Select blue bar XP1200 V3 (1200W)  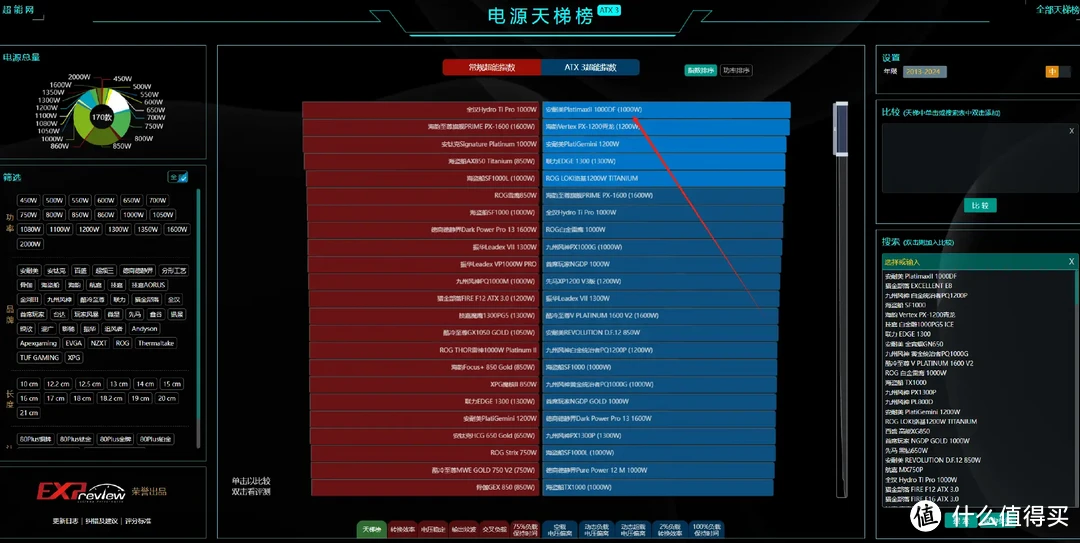[661, 281]
